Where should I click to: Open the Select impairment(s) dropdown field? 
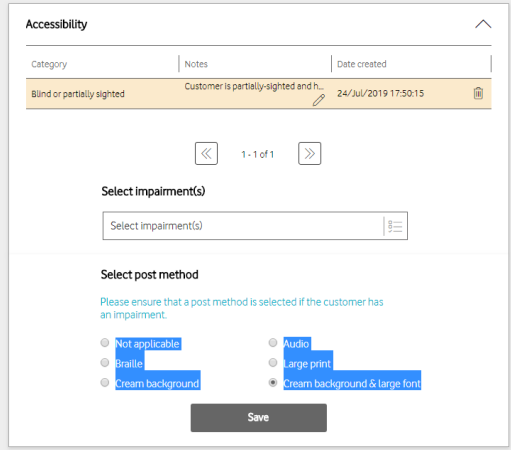click(255, 226)
